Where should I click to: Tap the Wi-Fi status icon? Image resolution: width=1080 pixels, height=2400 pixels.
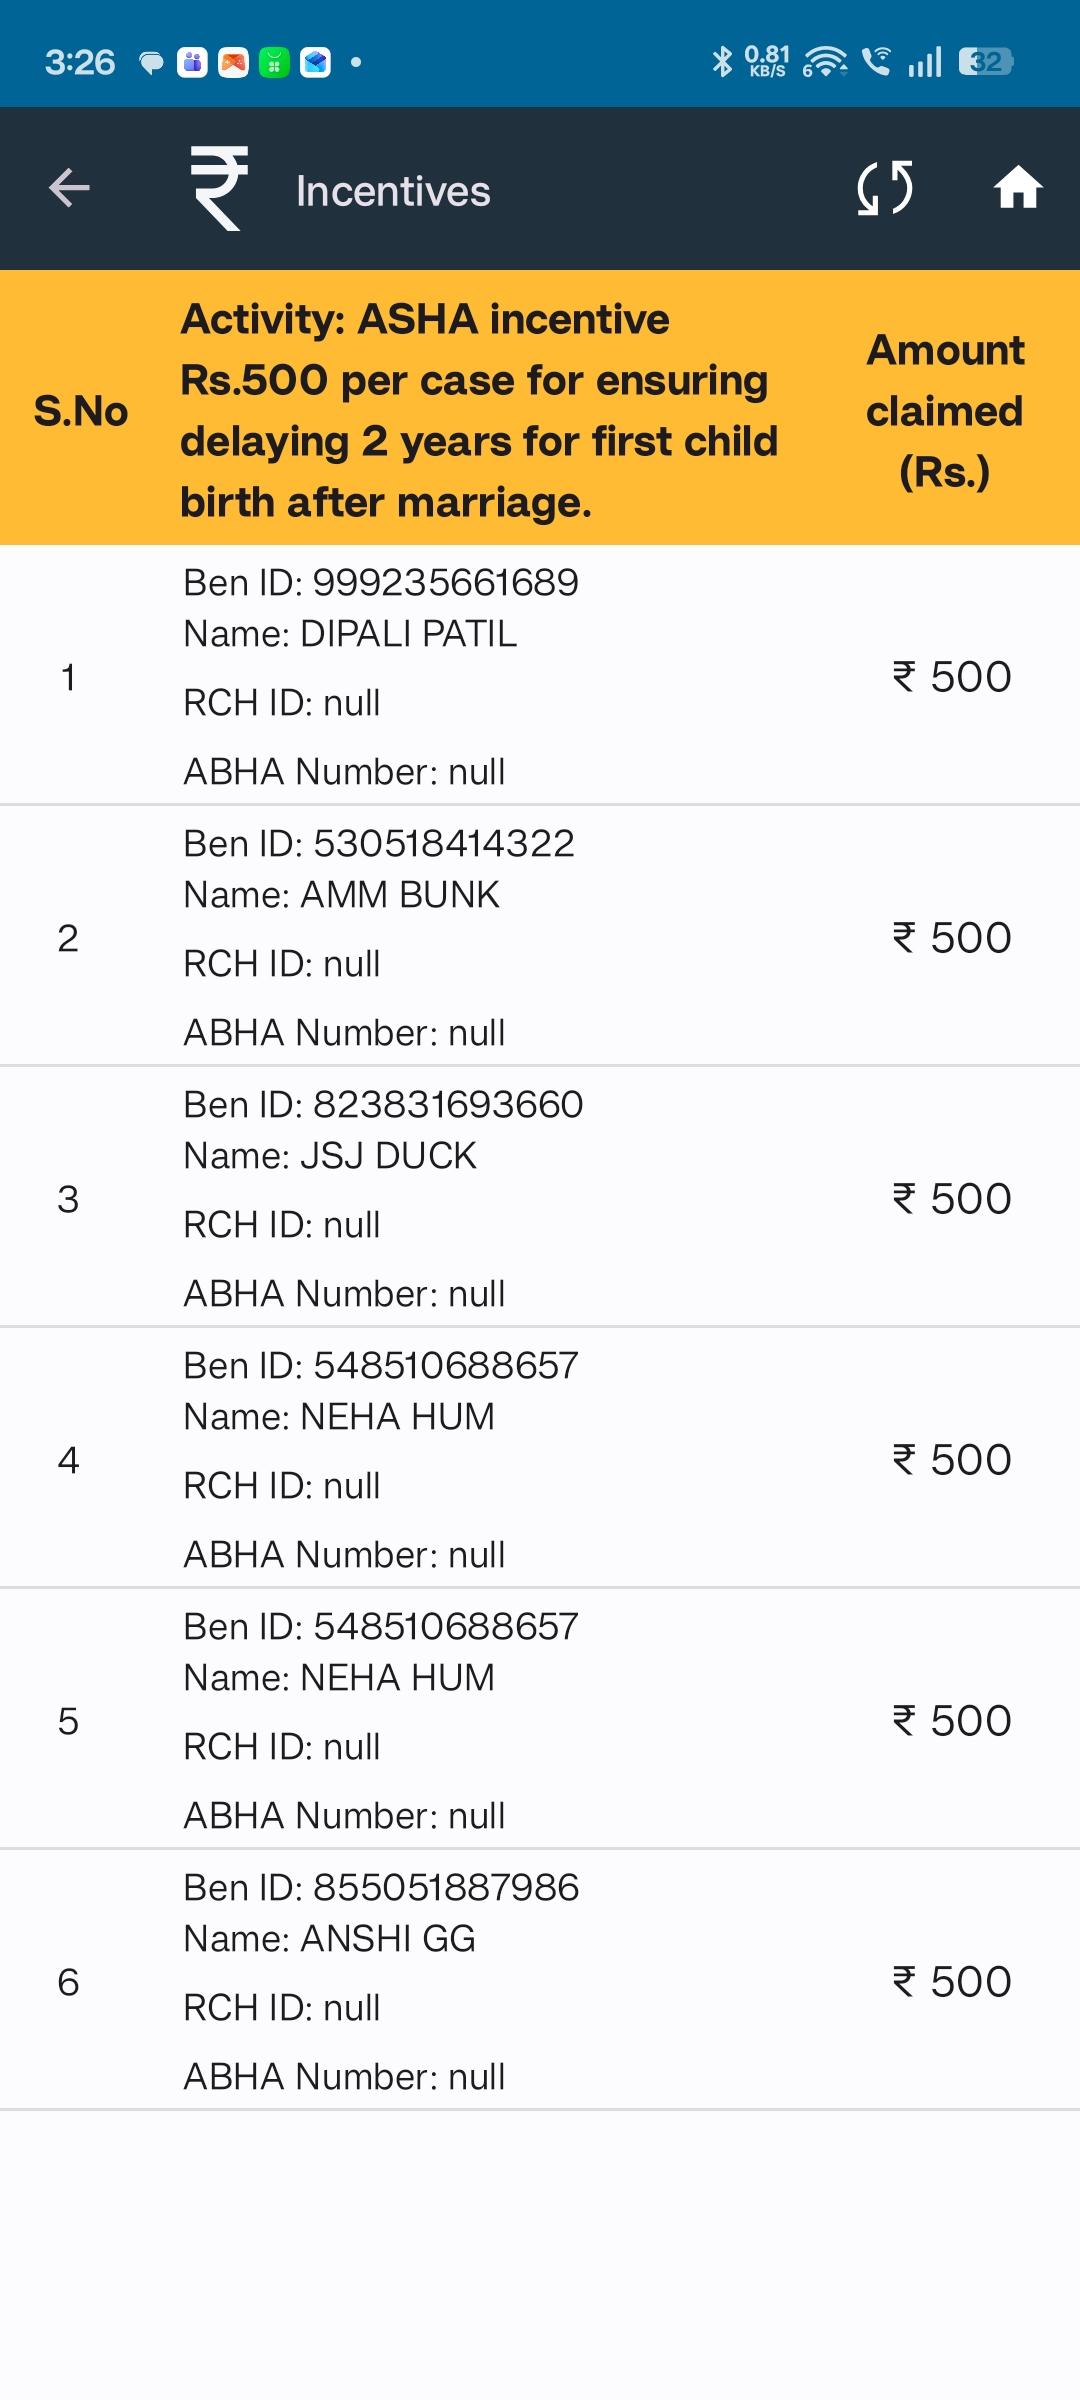(824, 62)
